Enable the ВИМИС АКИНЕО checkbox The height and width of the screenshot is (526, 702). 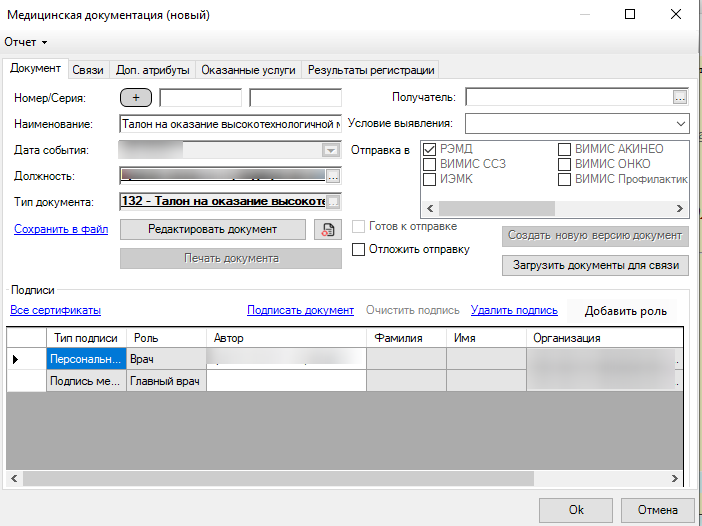[564, 149]
